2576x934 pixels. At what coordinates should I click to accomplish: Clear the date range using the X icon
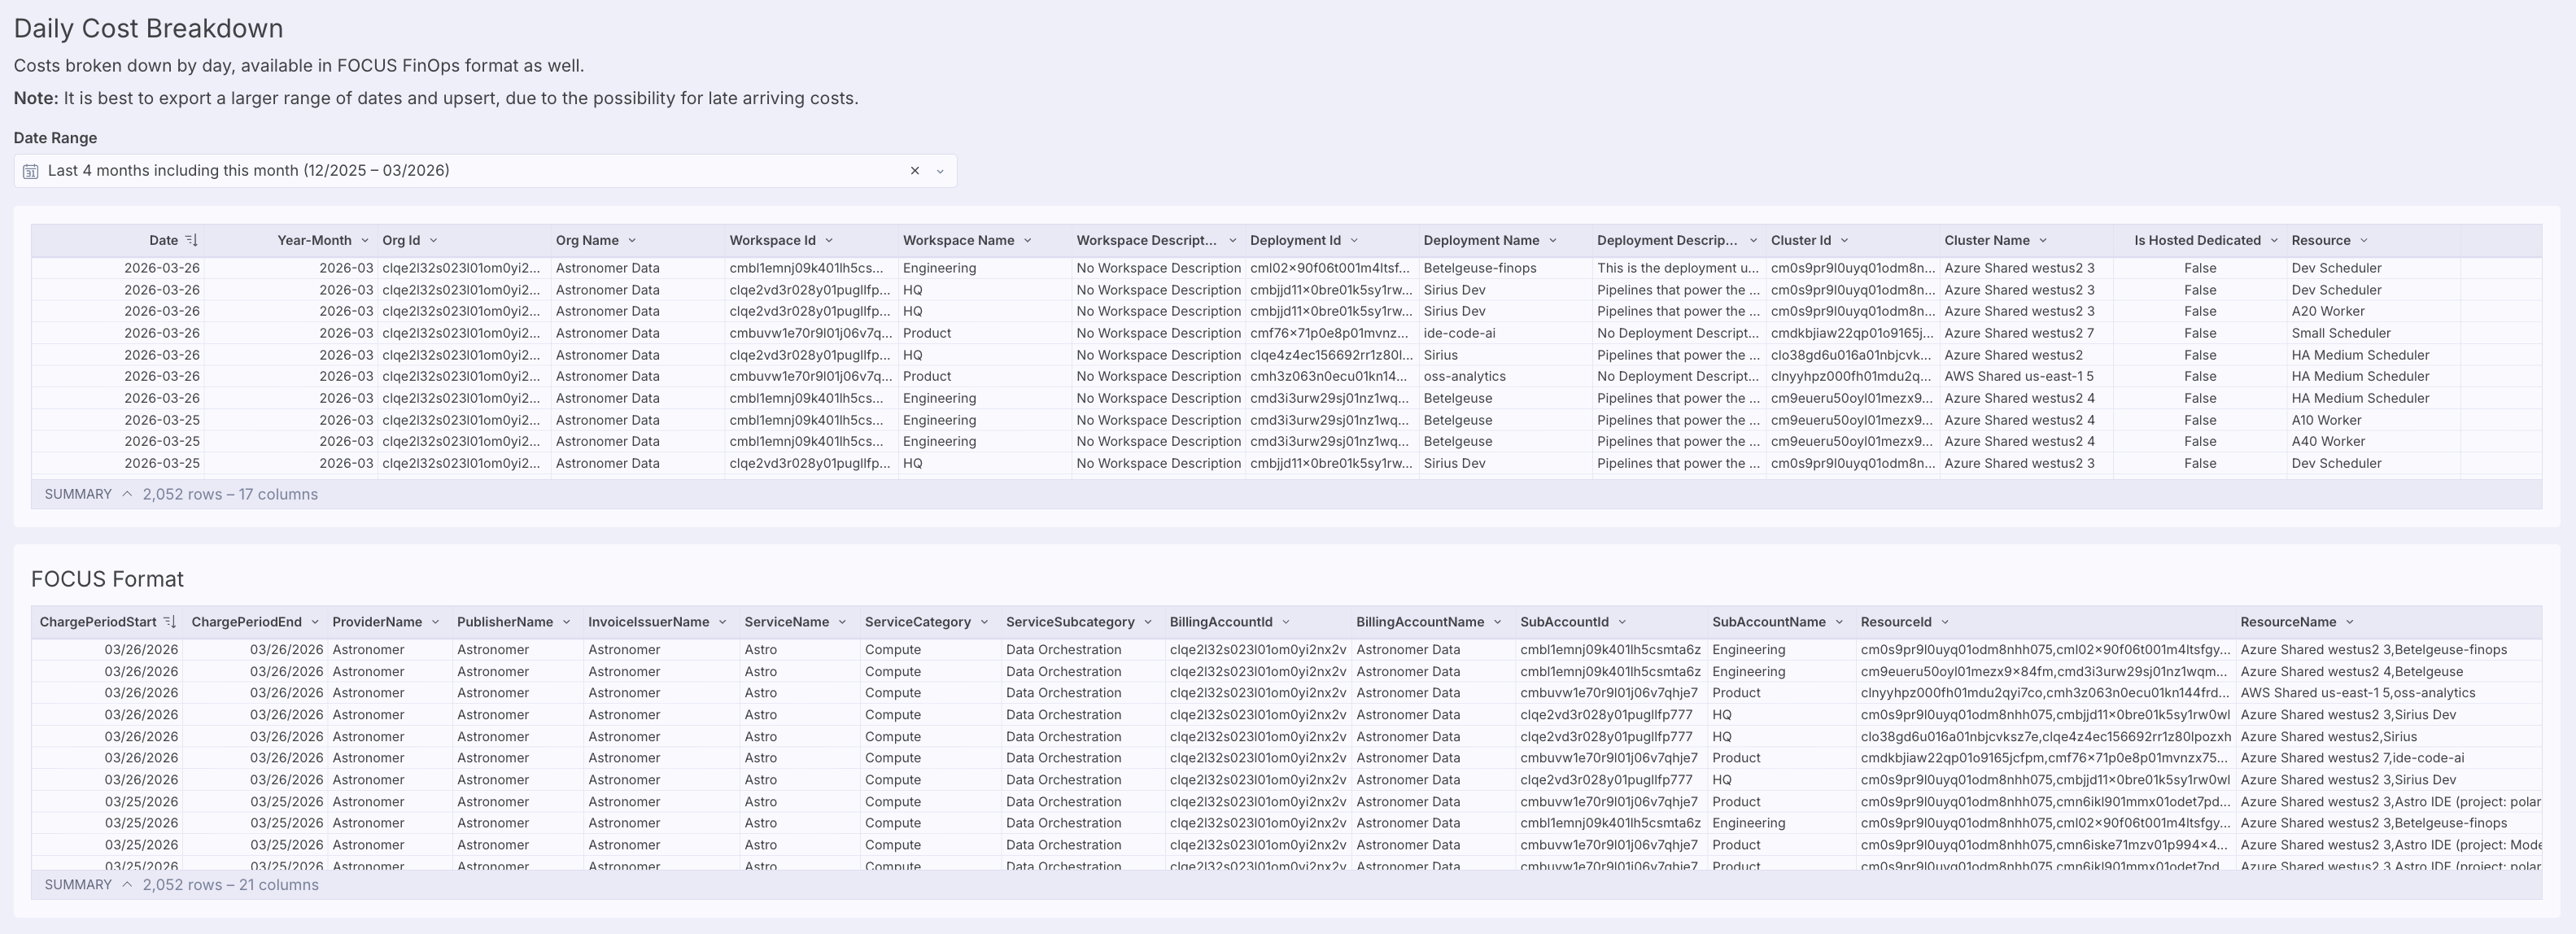coord(915,170)
